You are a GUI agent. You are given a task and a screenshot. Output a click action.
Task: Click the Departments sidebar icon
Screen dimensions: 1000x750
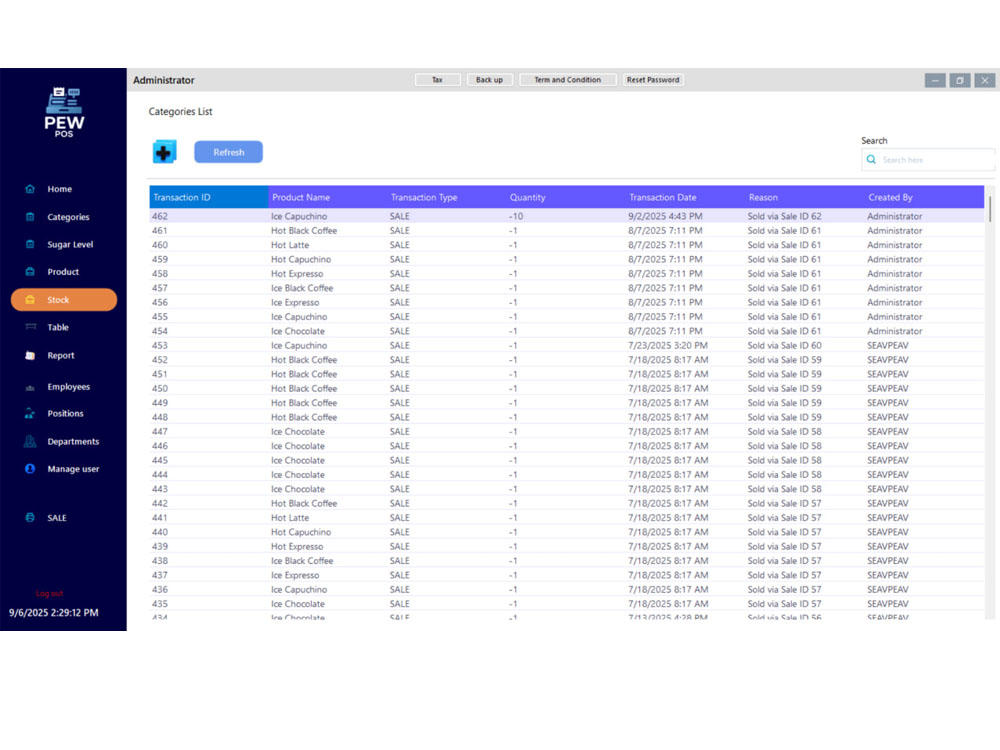[x=30, y=441]
